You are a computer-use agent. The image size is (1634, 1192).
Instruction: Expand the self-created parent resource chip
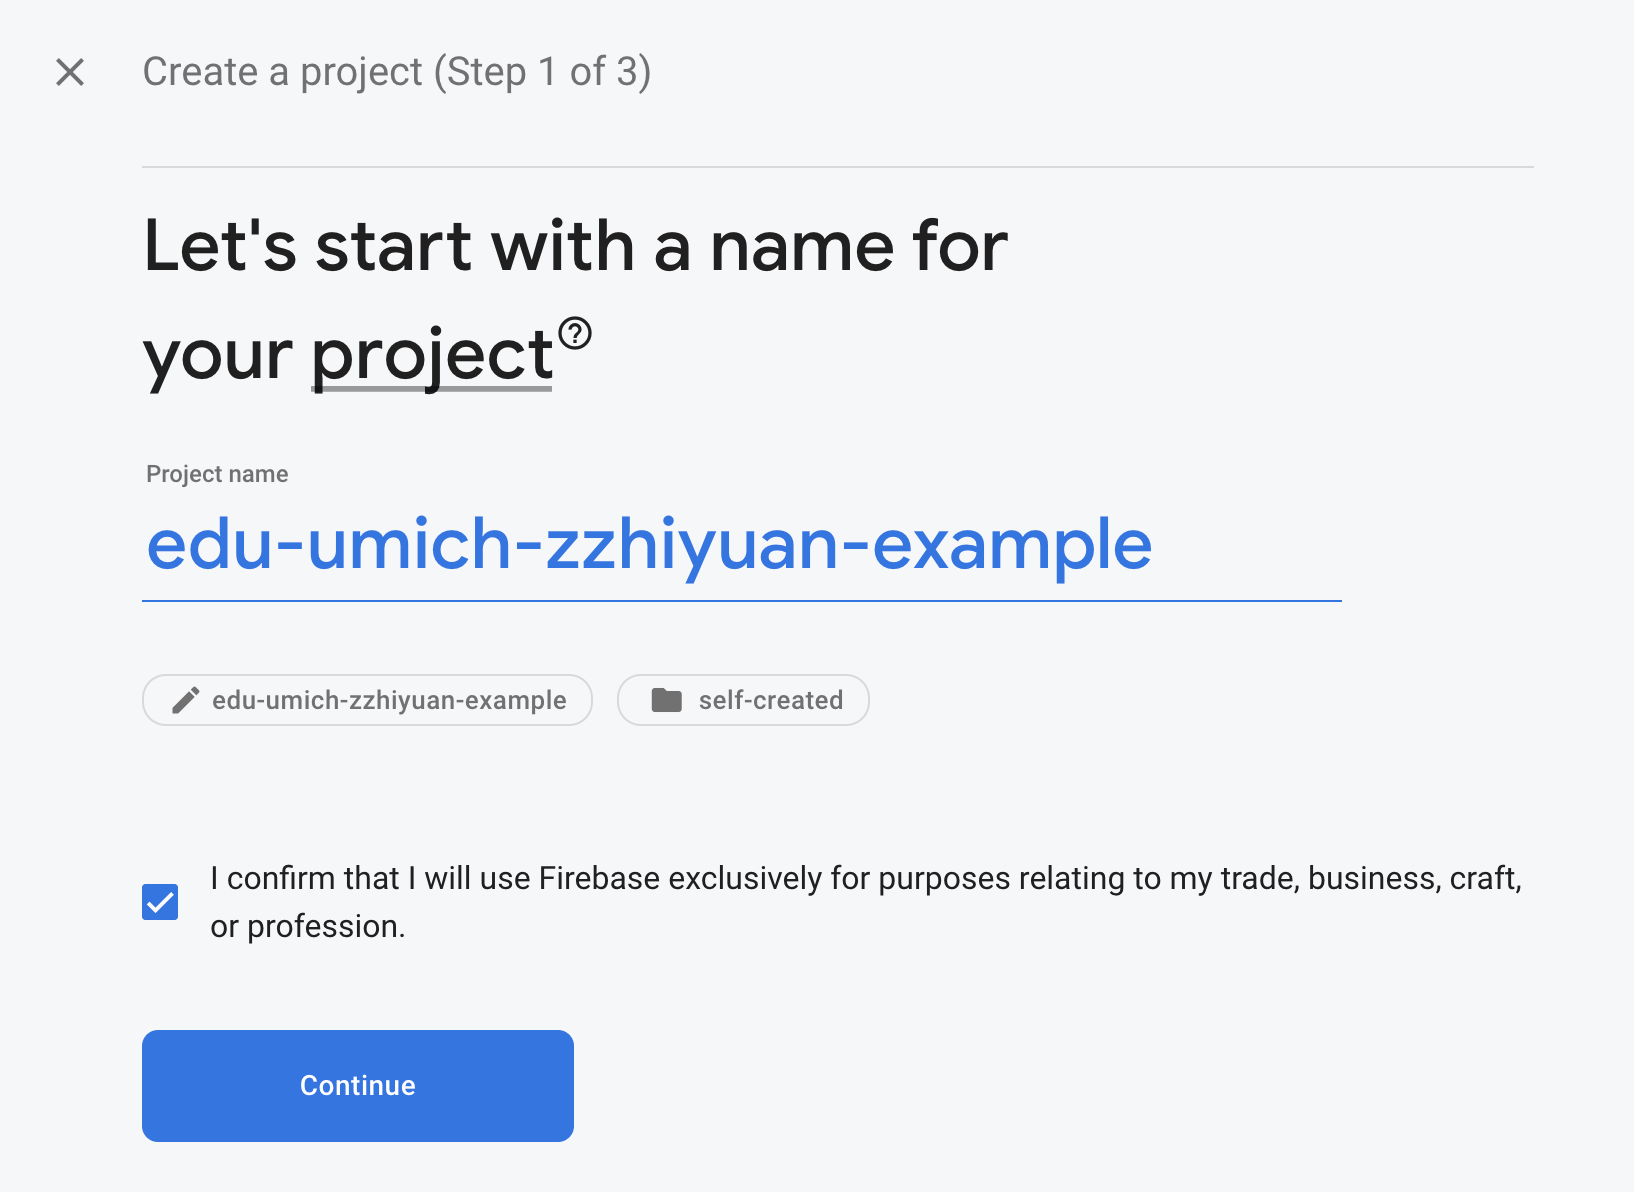pyautogui.click(x=743, y=700)
